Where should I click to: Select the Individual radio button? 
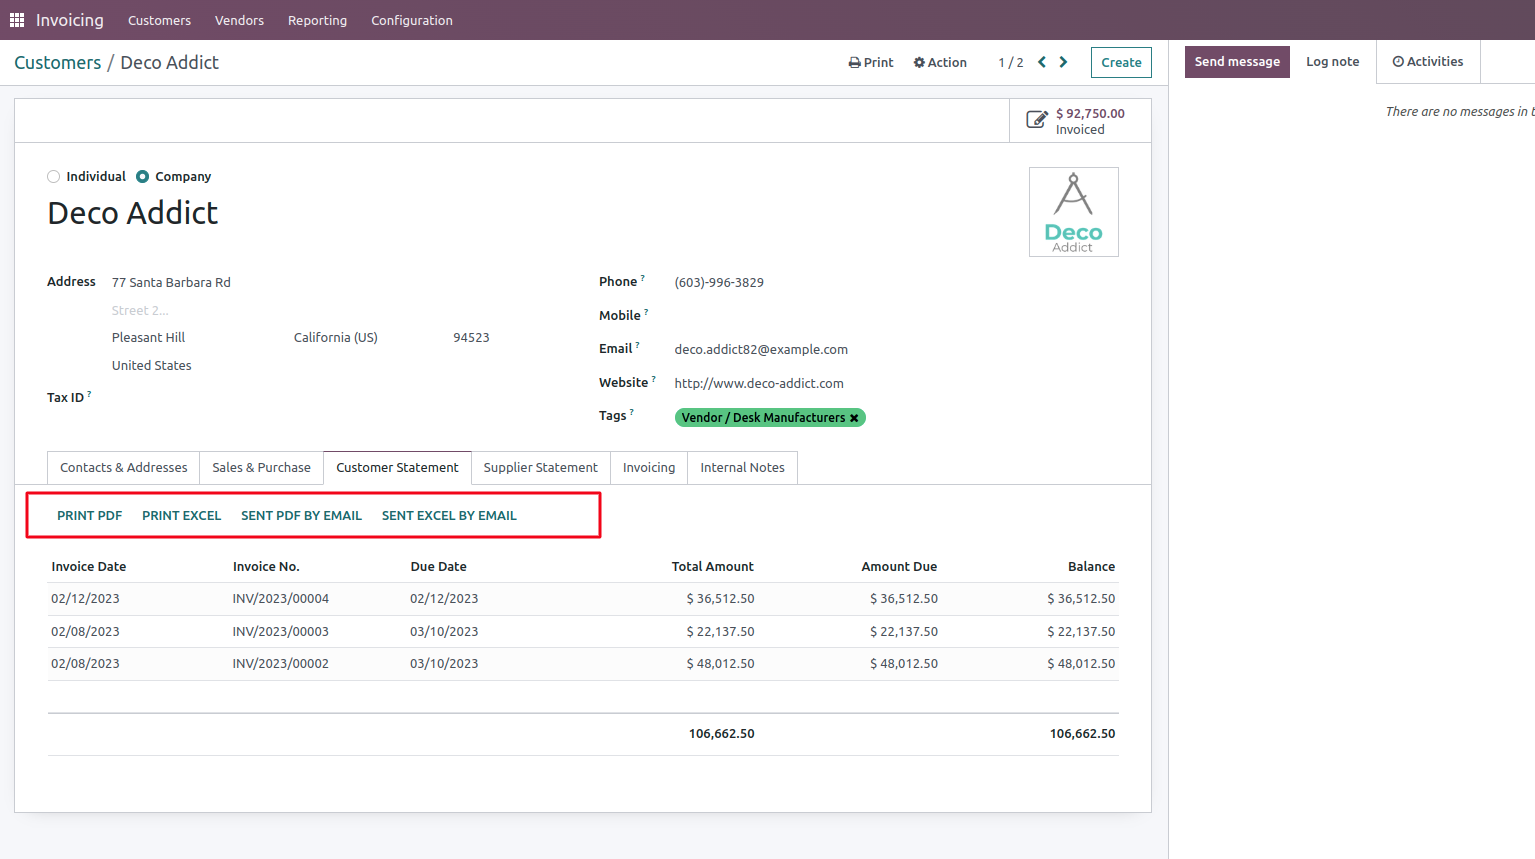[54, 177]
